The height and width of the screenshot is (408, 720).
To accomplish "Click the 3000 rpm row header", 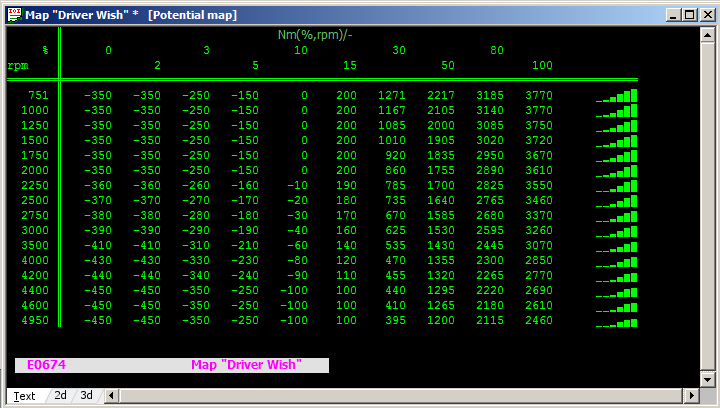I will [x=35, y=230].
